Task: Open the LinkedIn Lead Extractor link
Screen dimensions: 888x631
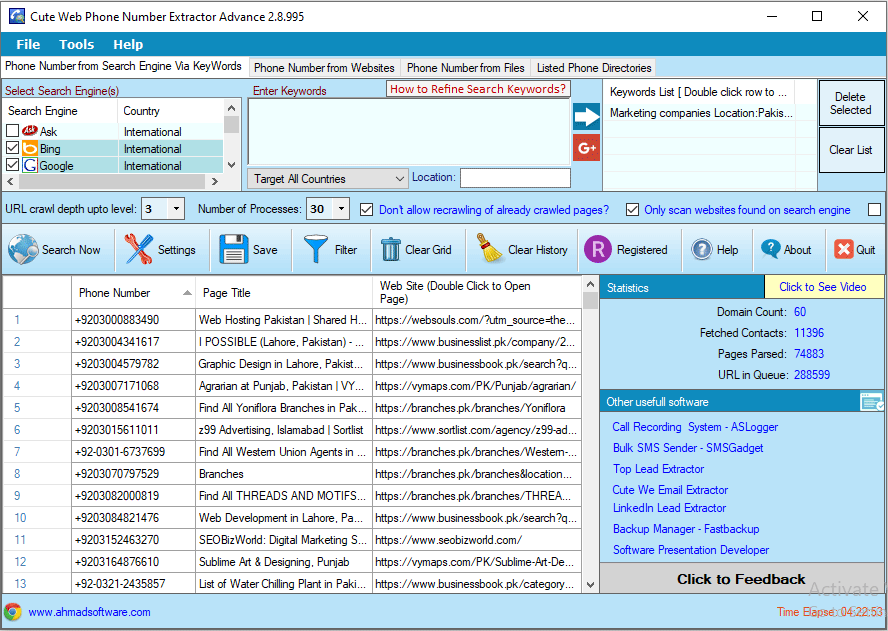Action: pos(669,508)
